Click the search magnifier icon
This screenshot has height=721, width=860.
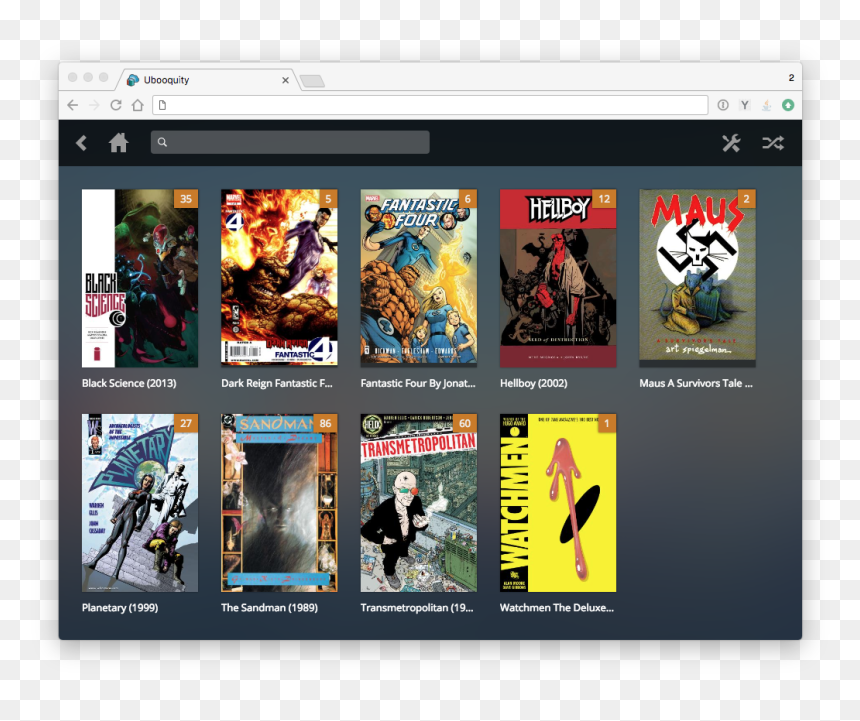(162, 143)
